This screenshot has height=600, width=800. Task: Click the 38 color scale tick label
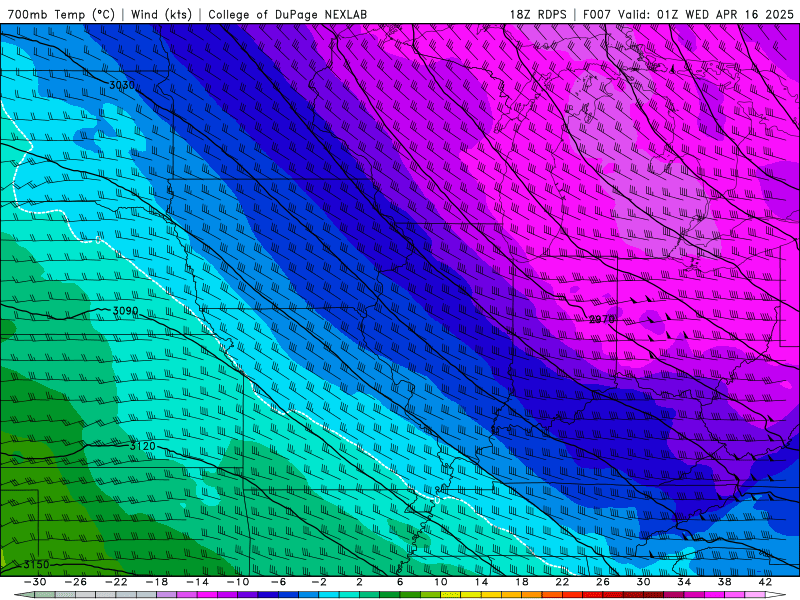(x=724, y=582)
